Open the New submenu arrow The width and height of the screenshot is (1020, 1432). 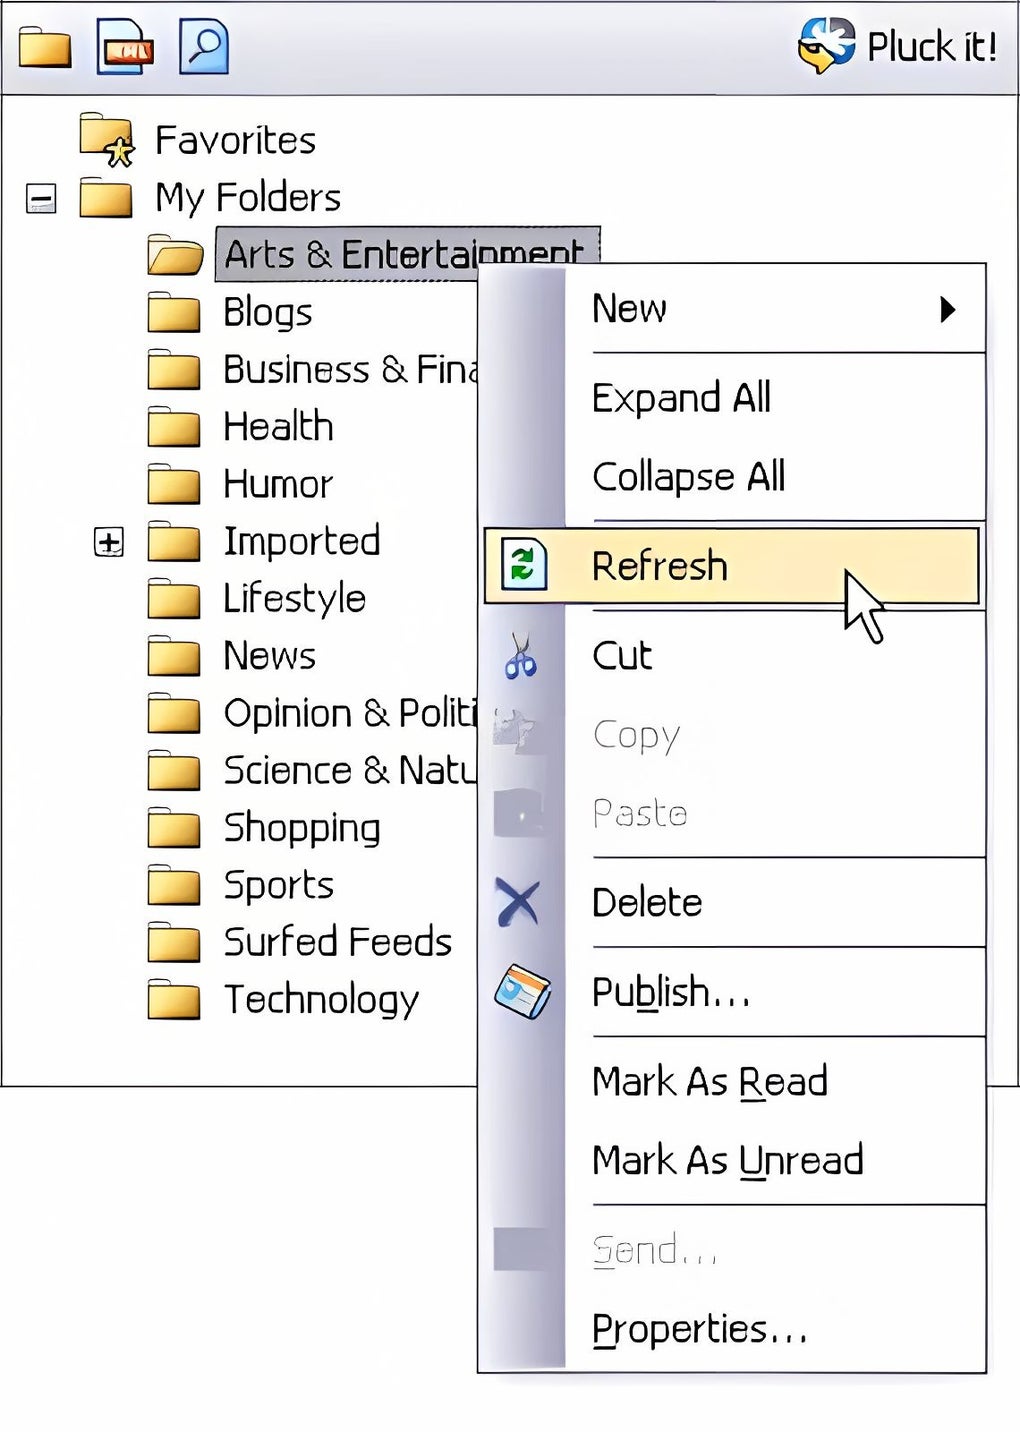(948, 309)
